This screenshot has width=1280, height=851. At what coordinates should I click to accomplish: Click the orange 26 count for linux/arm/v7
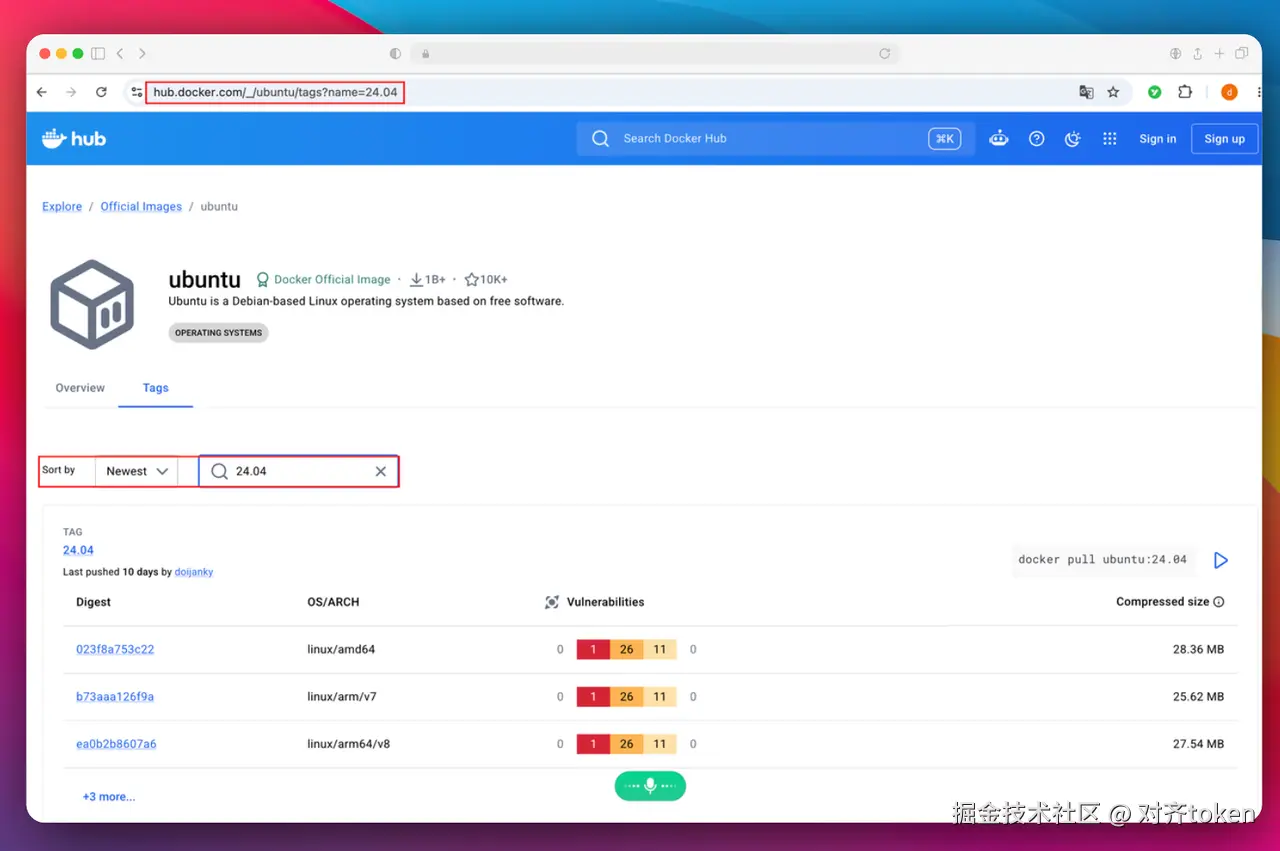(626, 696)
